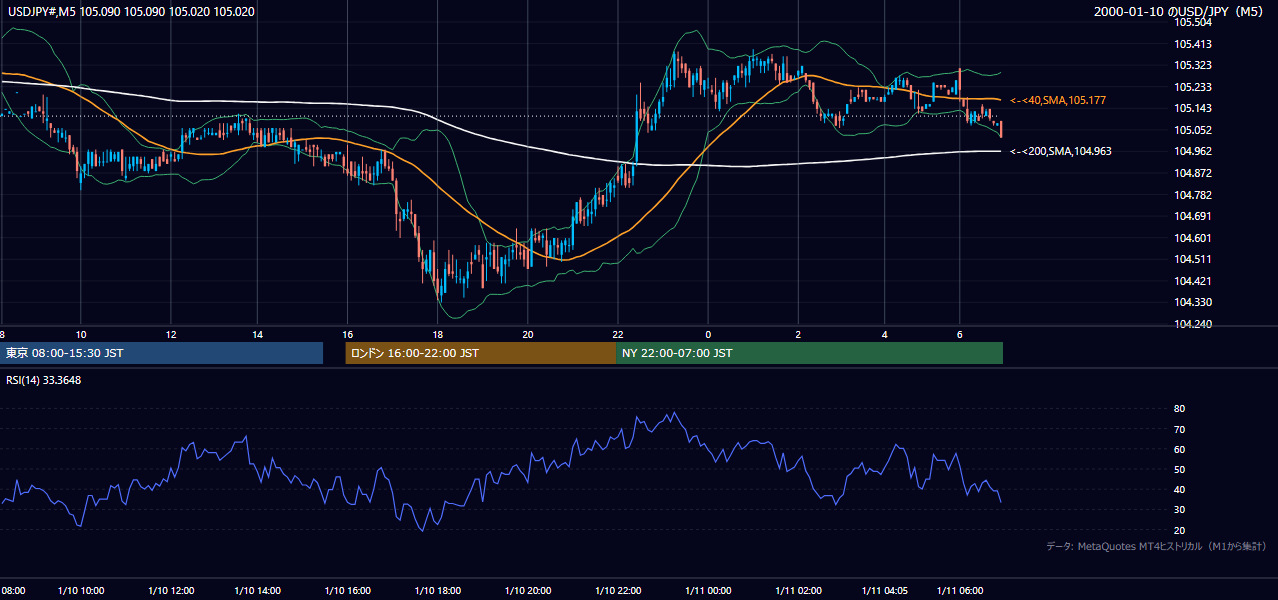Click the '2000-01-10 のUSD/JPY (M5)' chart title
Viewport: 1278px width, 600px height.
(1178, 12)
